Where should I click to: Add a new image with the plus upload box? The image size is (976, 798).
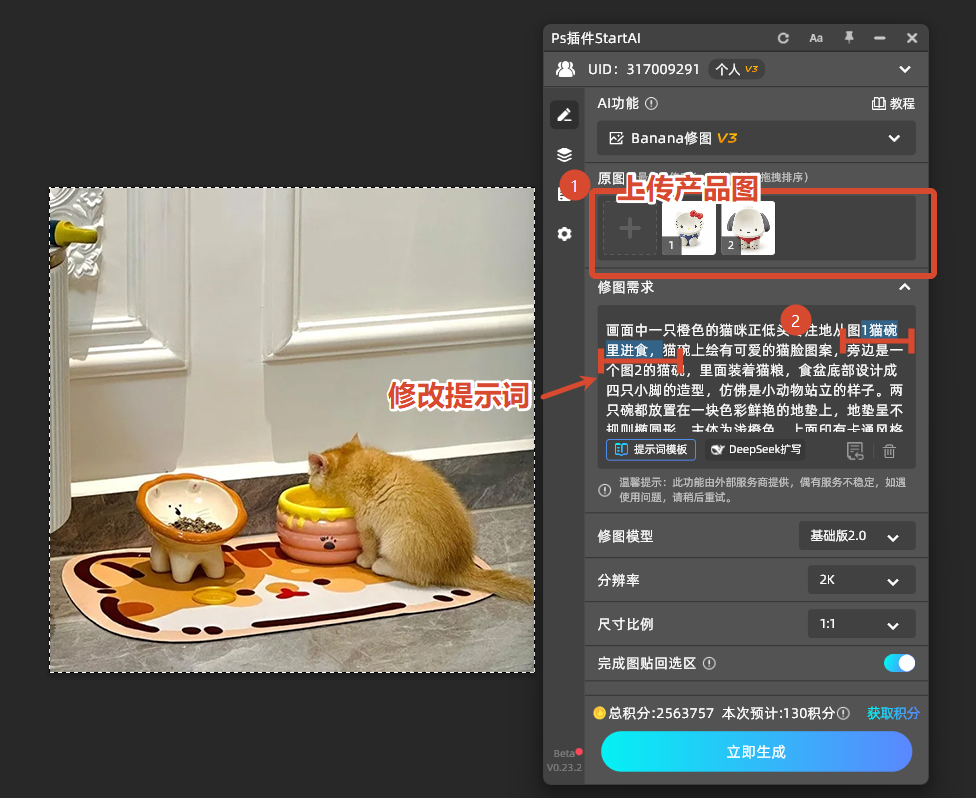tap(630, 228)
